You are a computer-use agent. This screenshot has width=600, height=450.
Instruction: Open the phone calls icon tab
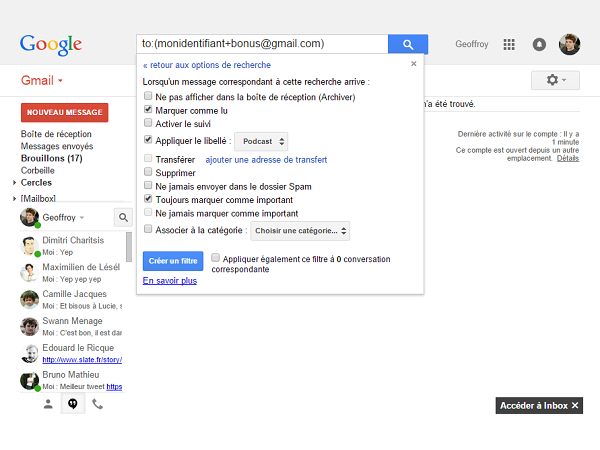click(98, 404)
